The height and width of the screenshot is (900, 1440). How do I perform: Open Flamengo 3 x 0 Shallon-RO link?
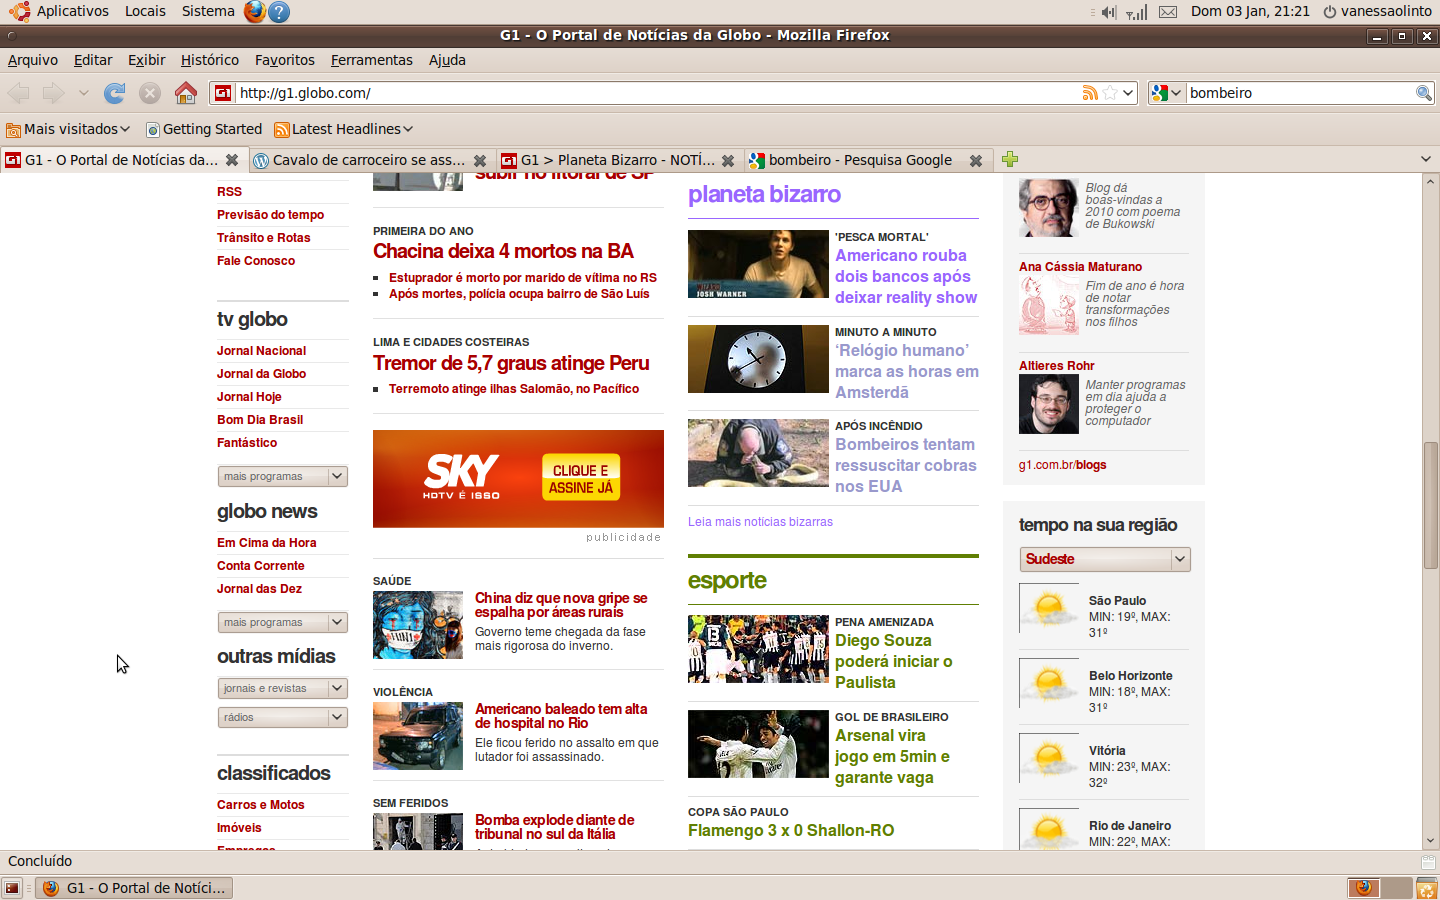coord(791,830)
